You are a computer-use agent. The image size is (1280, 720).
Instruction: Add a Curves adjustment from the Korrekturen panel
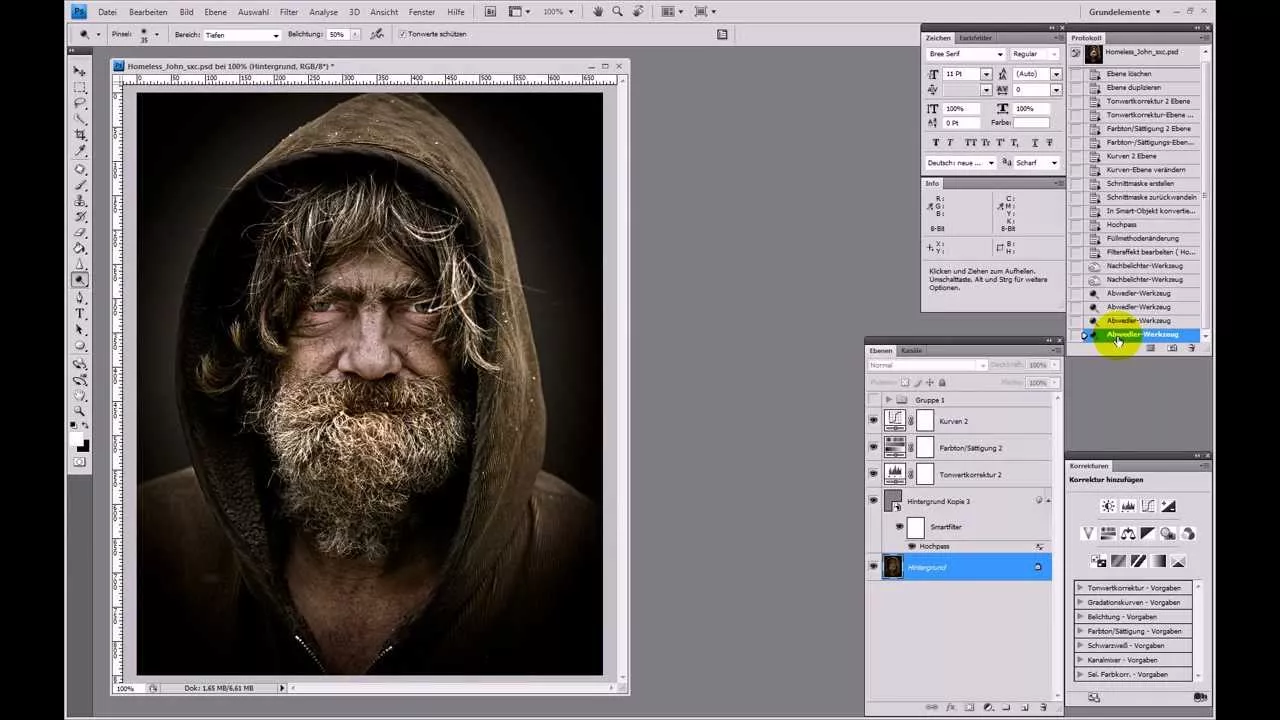[x=1148, y=505]
